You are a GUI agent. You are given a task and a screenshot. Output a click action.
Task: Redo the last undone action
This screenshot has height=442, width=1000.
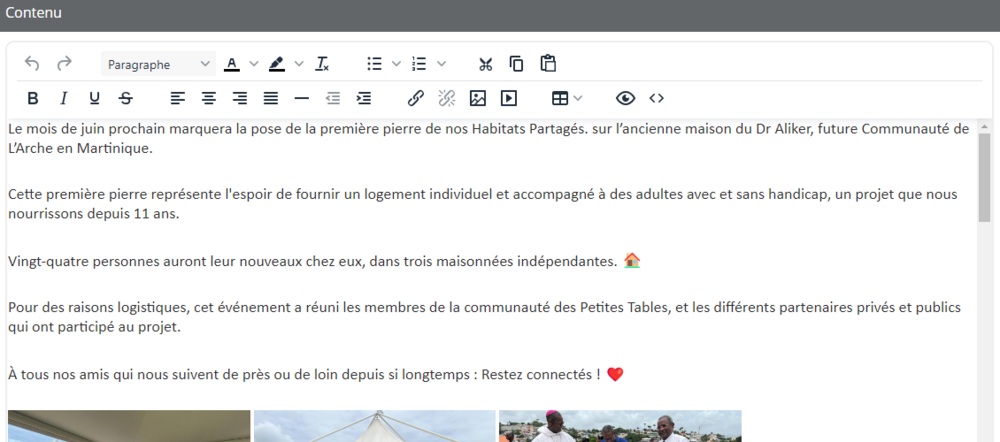click(64, 64)
